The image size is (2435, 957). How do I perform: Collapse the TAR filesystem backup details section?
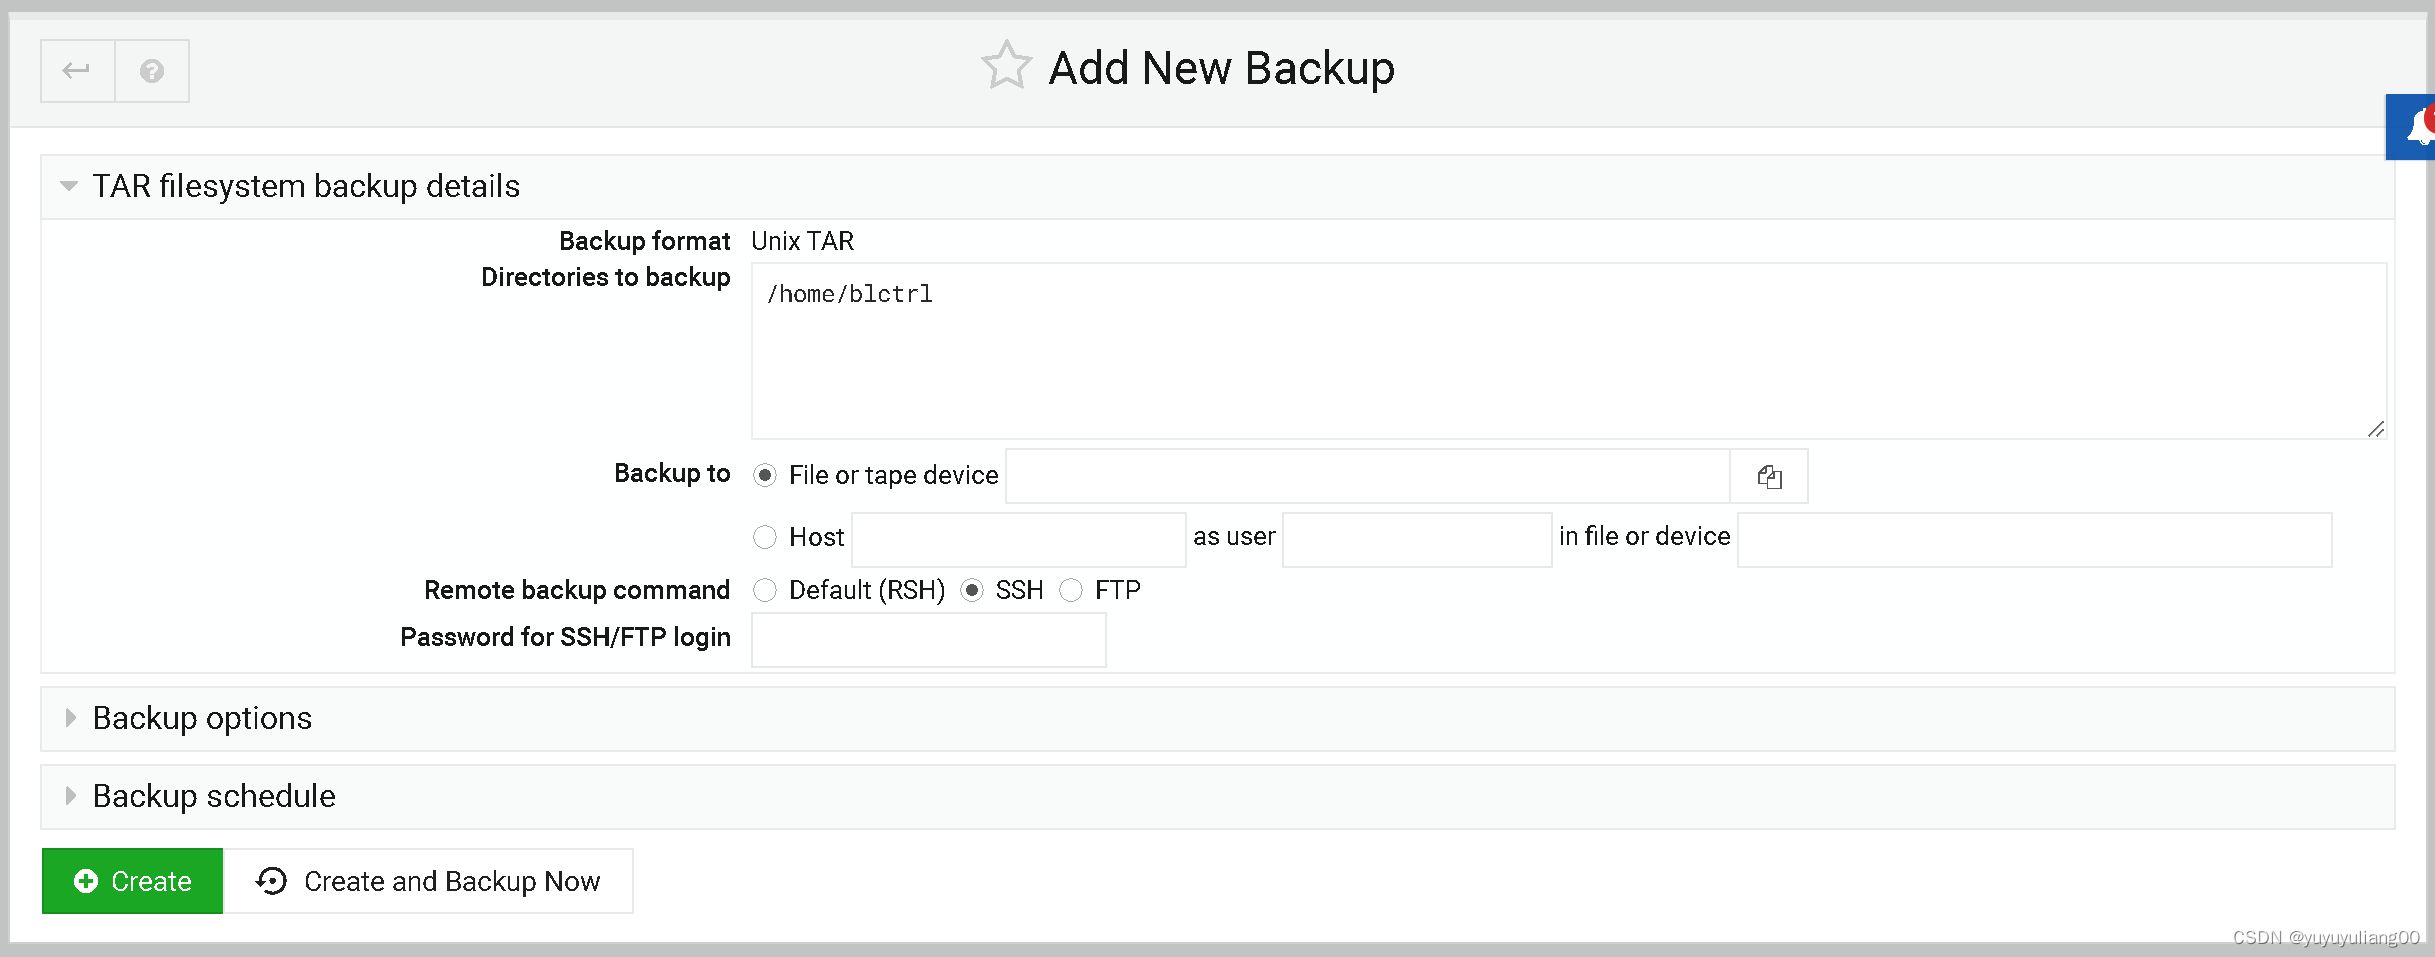(x=68, y=186)
